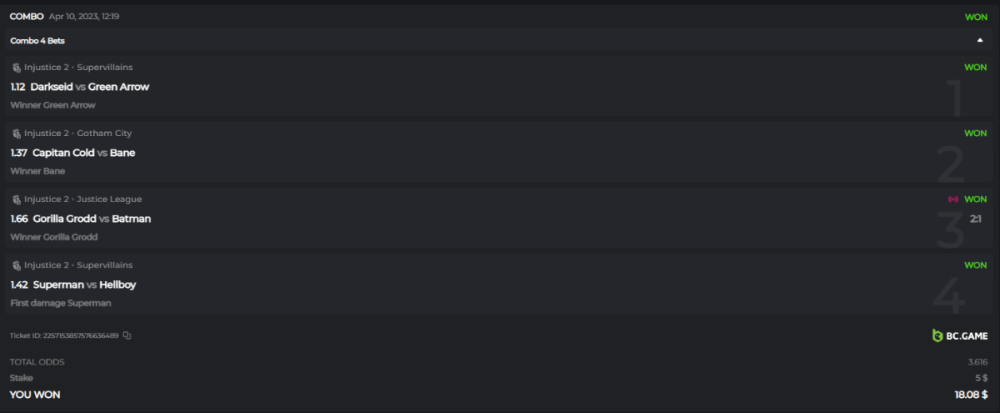
Task: Click the live stream icon beside the Gorilla Grodd WON status
Action: (x=953, y=199)
